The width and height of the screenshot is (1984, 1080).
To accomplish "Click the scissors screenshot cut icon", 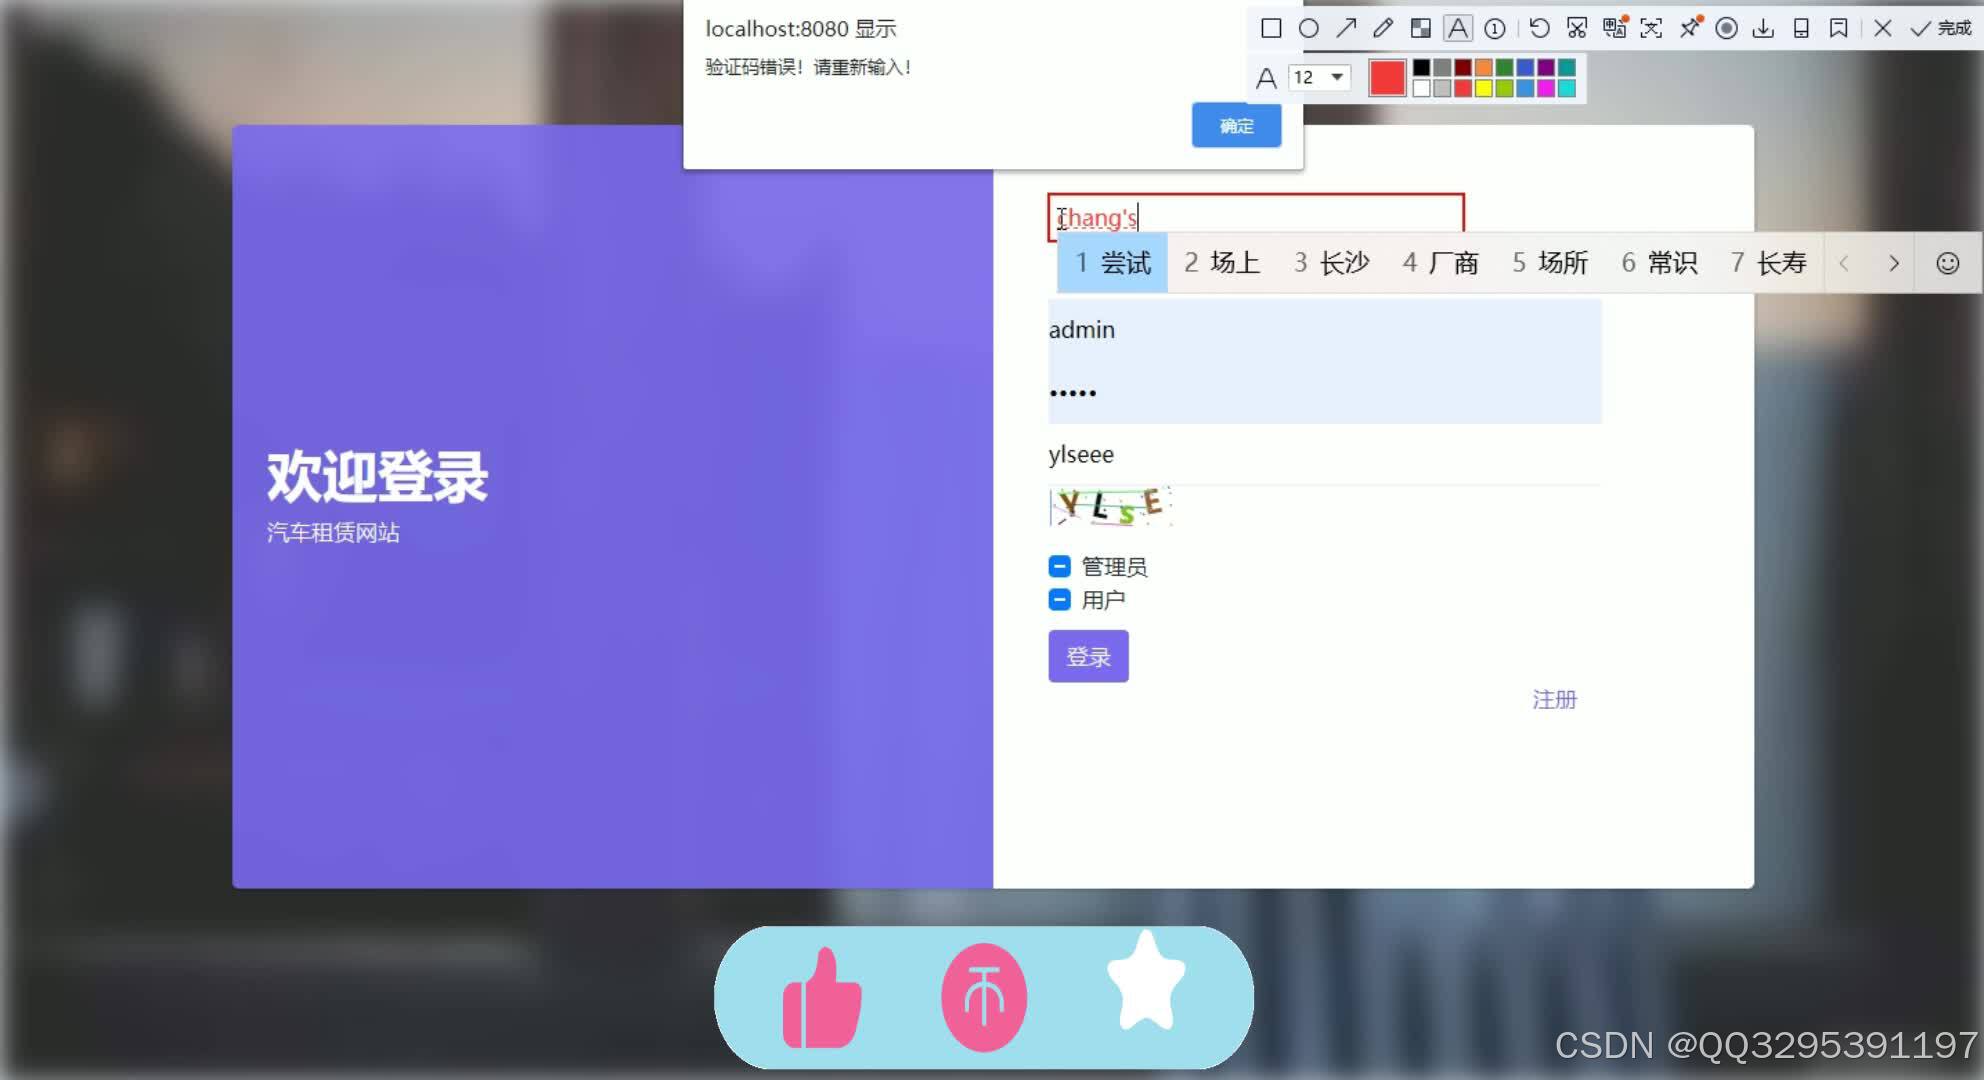I will 1577,28.
